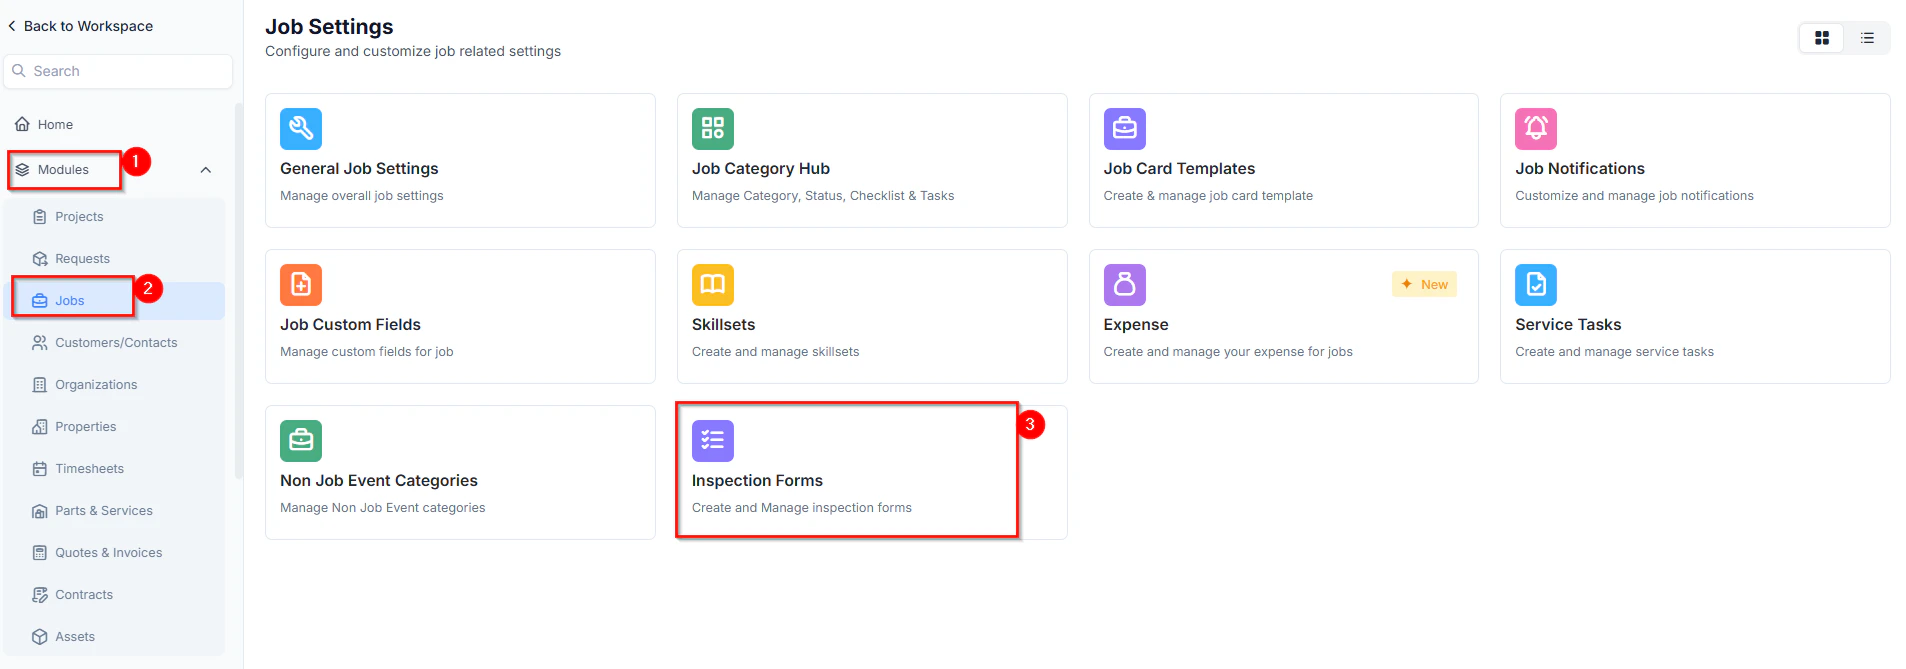Go Back to Workspace
Image resolution: width=1906 pixels, height=669 pixels.
[80, 26]
